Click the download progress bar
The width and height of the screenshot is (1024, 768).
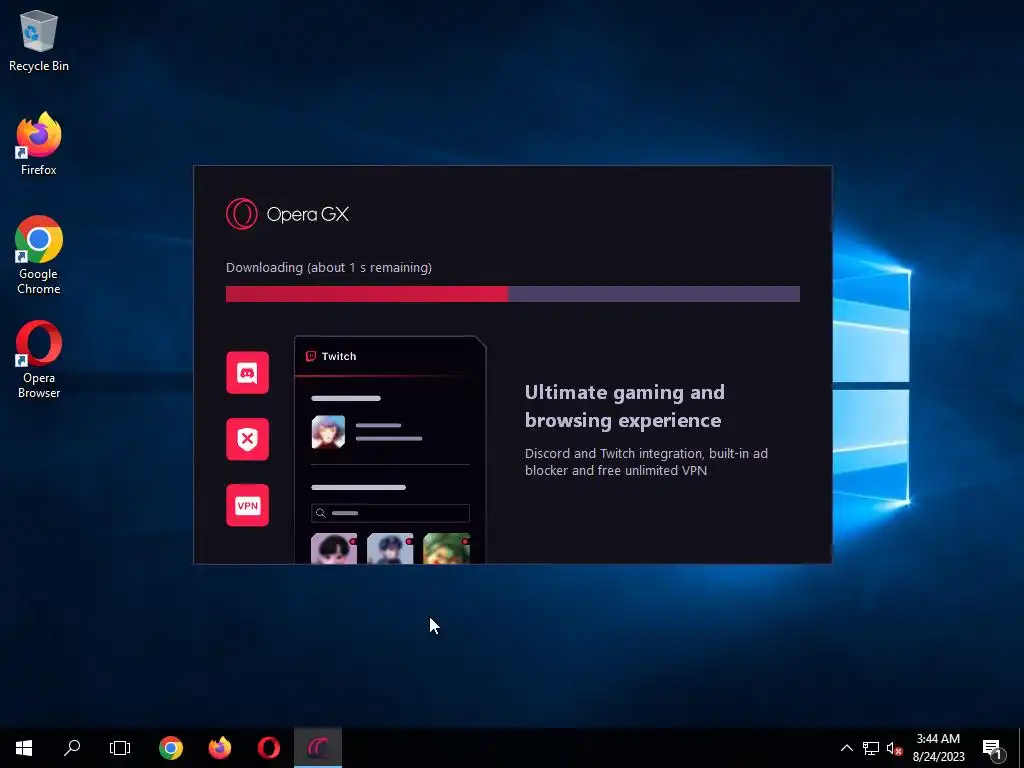pos(513,294)
